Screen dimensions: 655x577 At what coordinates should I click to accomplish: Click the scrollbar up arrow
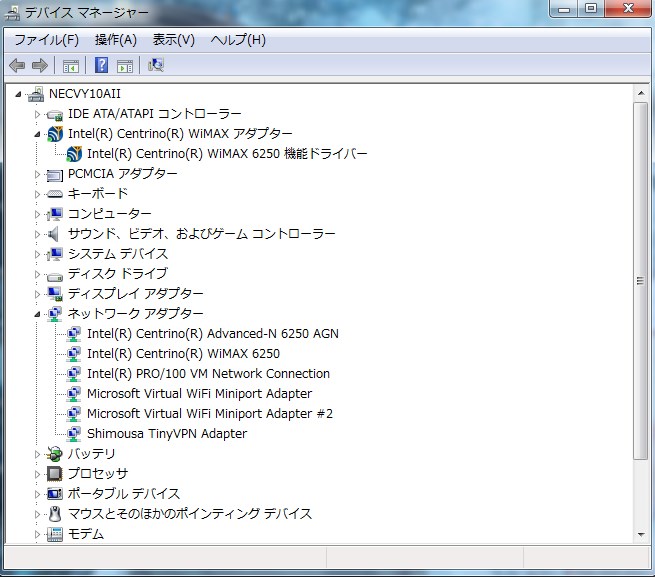point(641,93)
